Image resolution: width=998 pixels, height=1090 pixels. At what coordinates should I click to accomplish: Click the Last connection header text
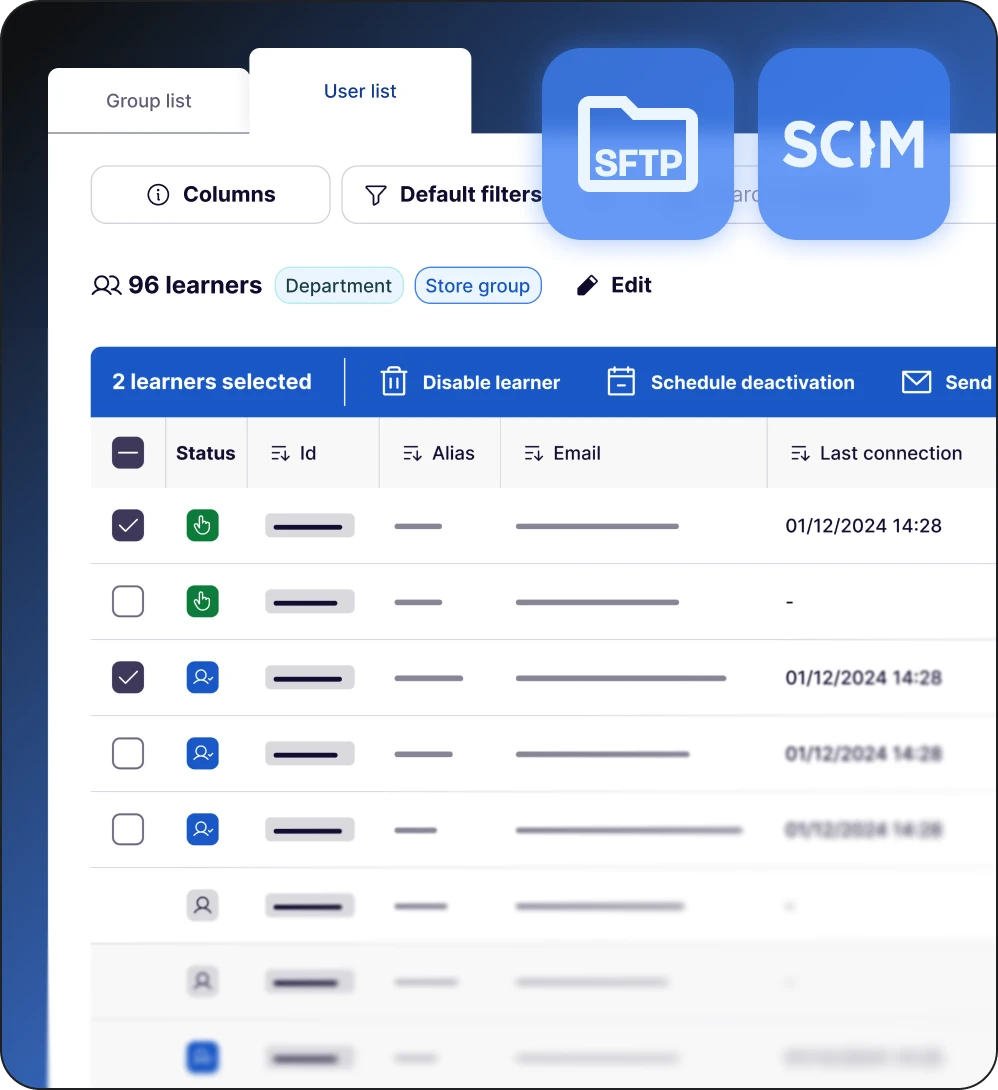point(891,453)
